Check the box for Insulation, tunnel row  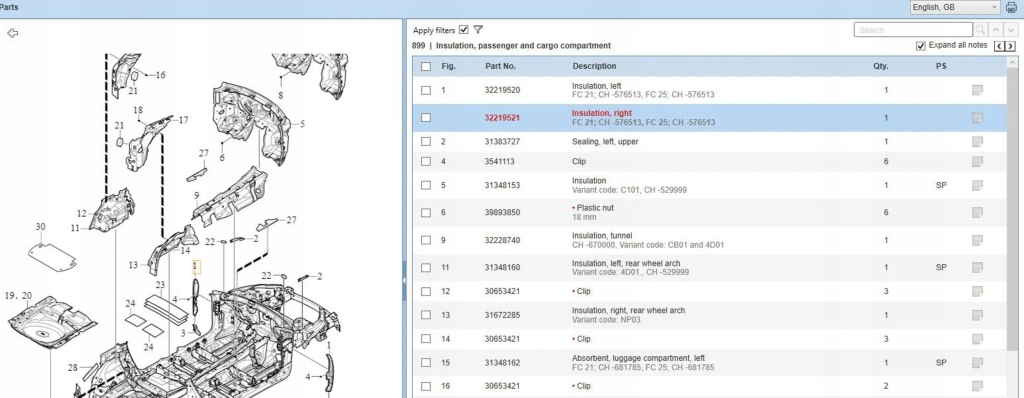[x=426, y=240]
